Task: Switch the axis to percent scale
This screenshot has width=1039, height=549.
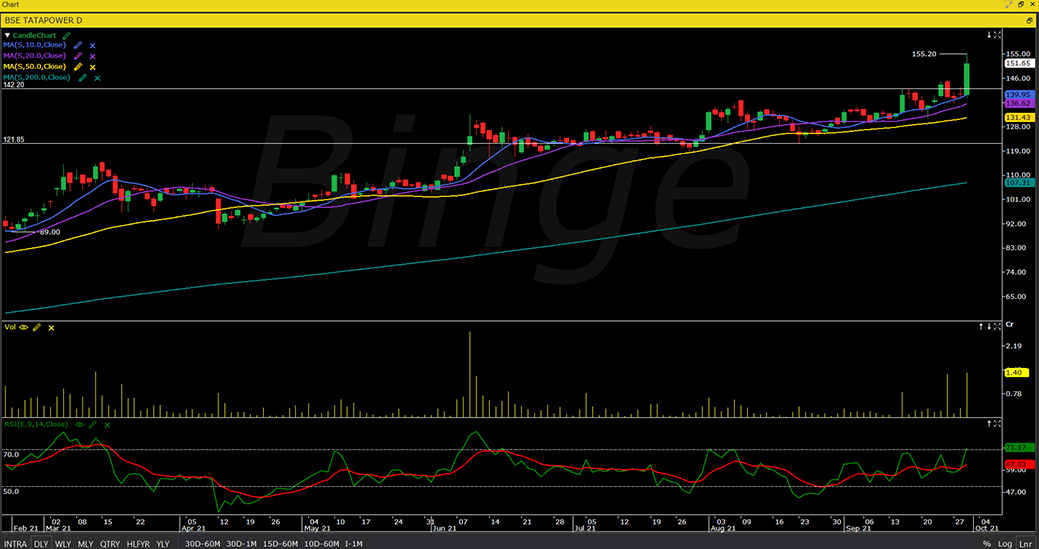Action: click(x=987, y=544)
